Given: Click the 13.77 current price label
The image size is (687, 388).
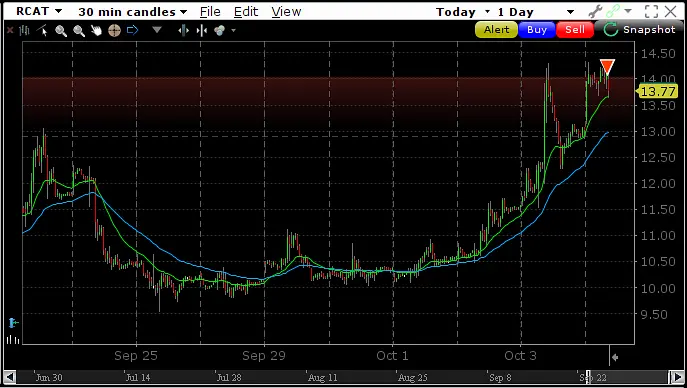Looking at the screenshot, I should coord(657,92).
